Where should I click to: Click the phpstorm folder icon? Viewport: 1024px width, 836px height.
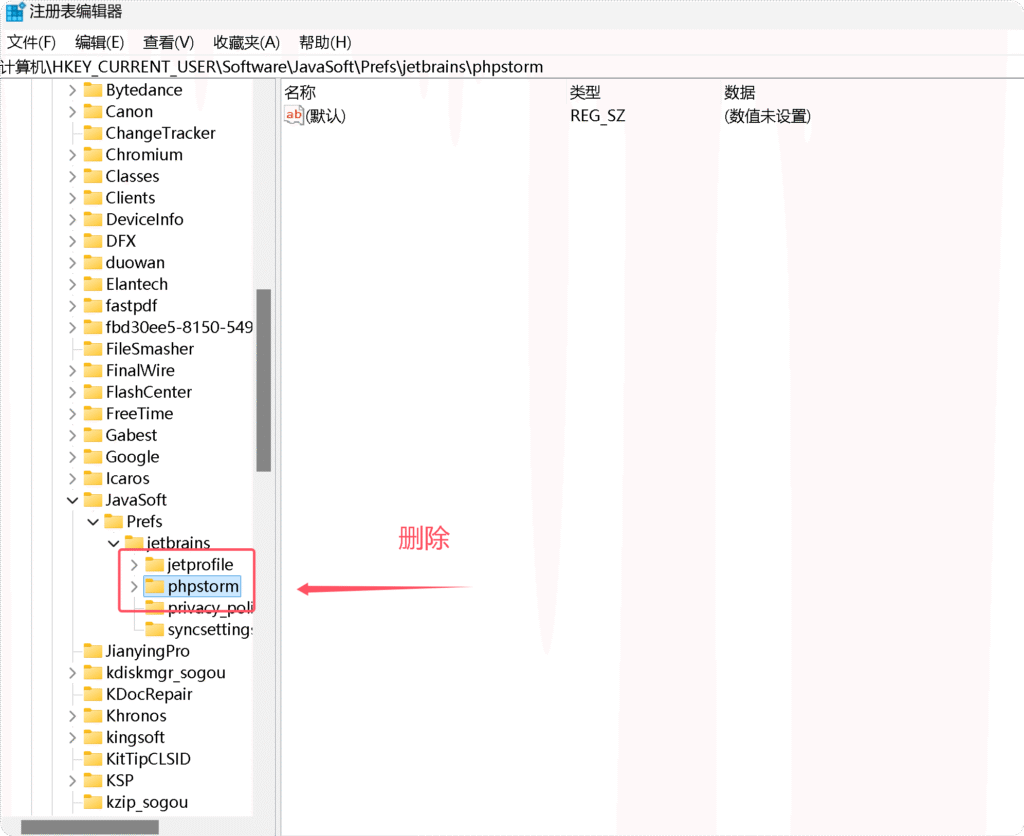(155, 585)
